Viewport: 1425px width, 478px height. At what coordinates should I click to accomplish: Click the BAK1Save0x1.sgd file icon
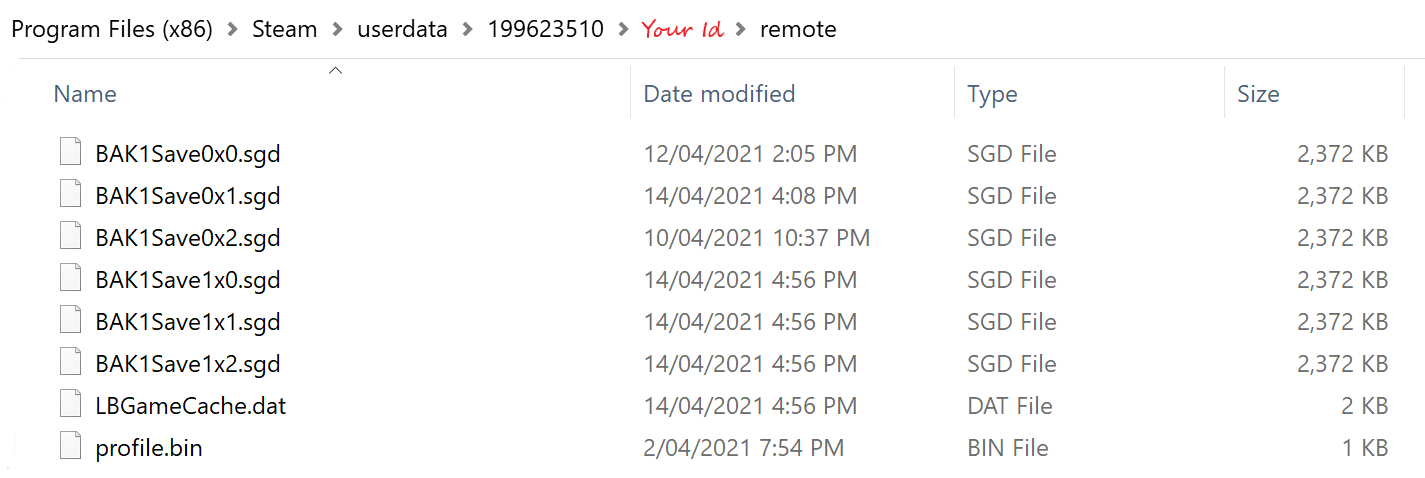point(70,196)
